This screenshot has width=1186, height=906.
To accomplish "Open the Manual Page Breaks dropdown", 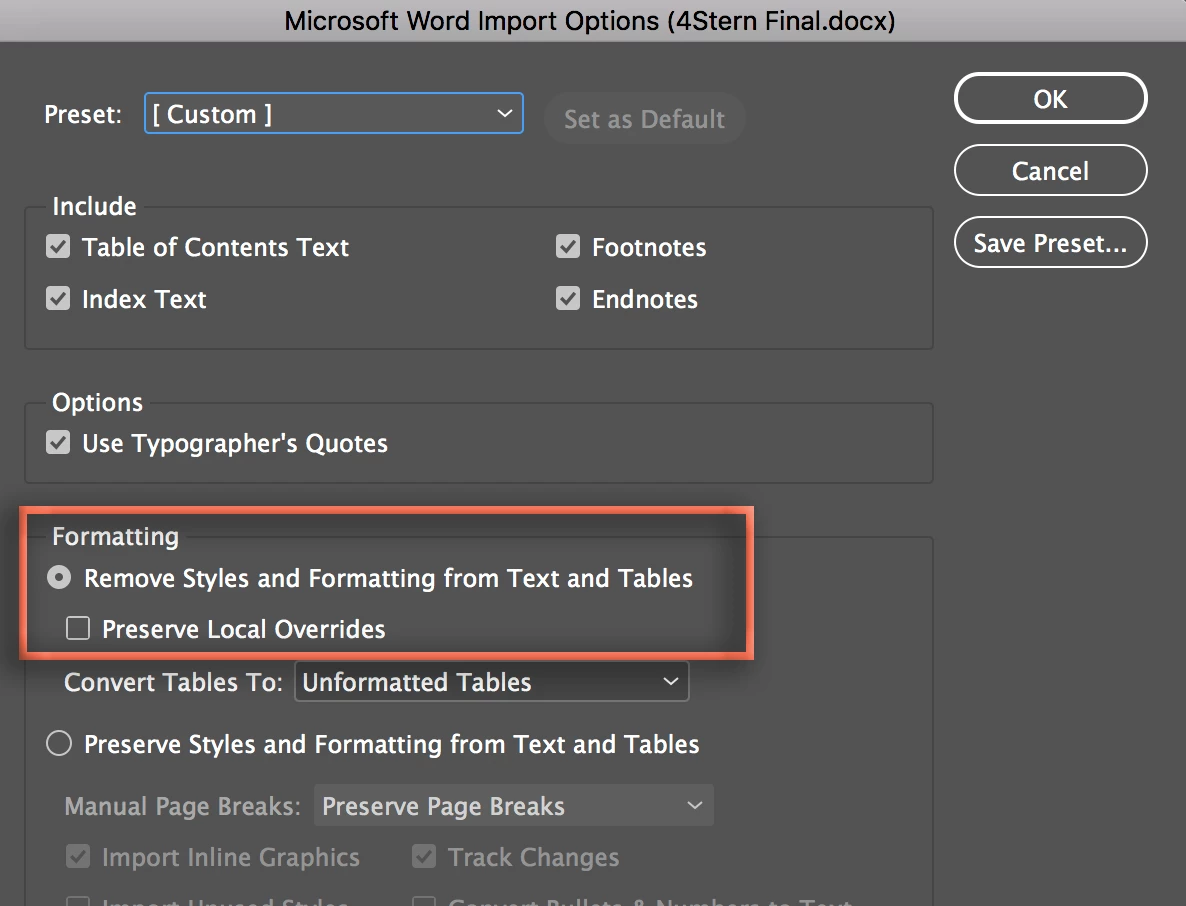I will [514, 805].
